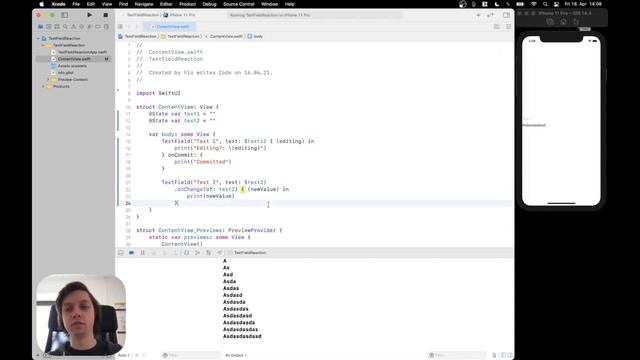
Task: Open the Report navigator icon
Action: (107, 27)
